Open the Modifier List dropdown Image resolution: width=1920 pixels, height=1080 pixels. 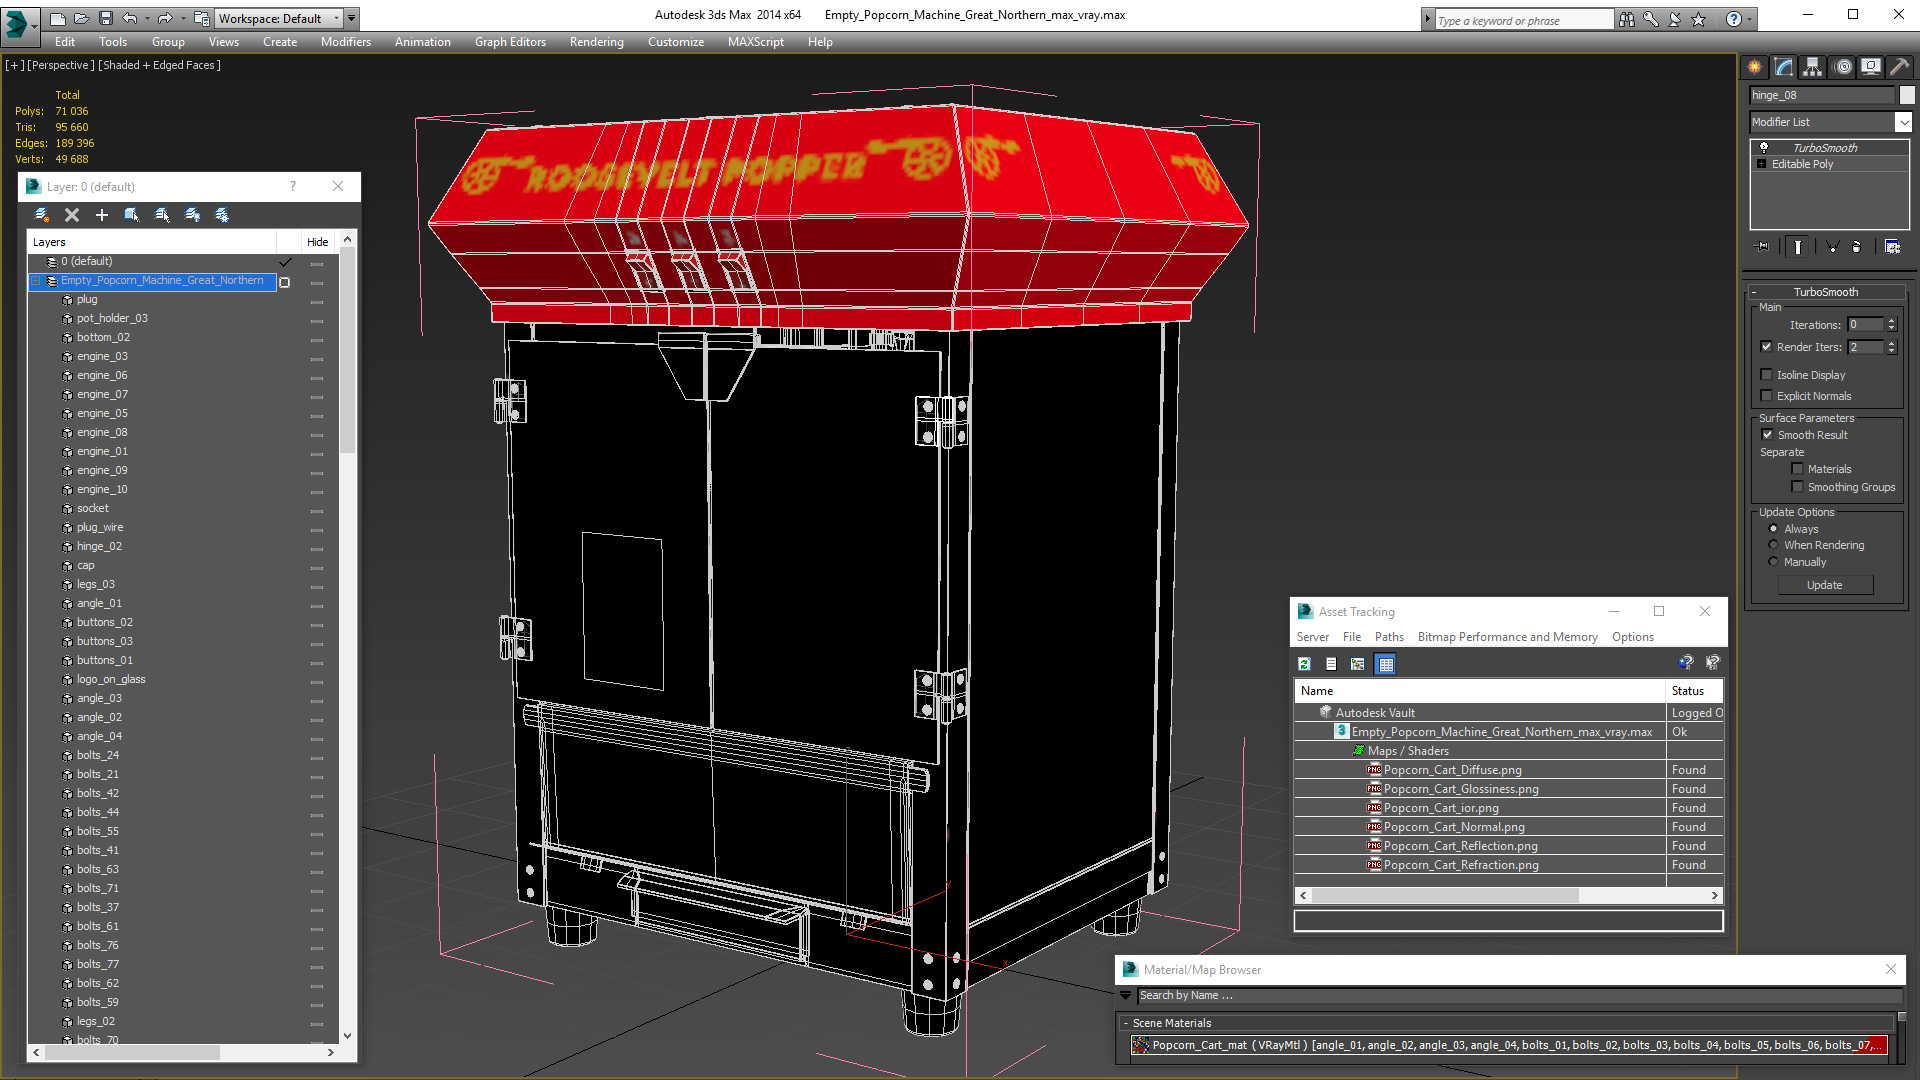1903,122
